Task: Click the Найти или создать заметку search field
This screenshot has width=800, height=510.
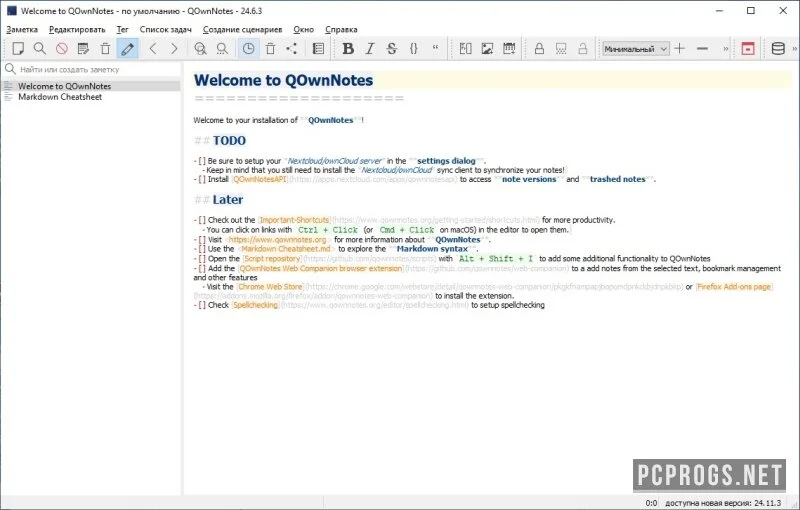Action: point(92,69)
